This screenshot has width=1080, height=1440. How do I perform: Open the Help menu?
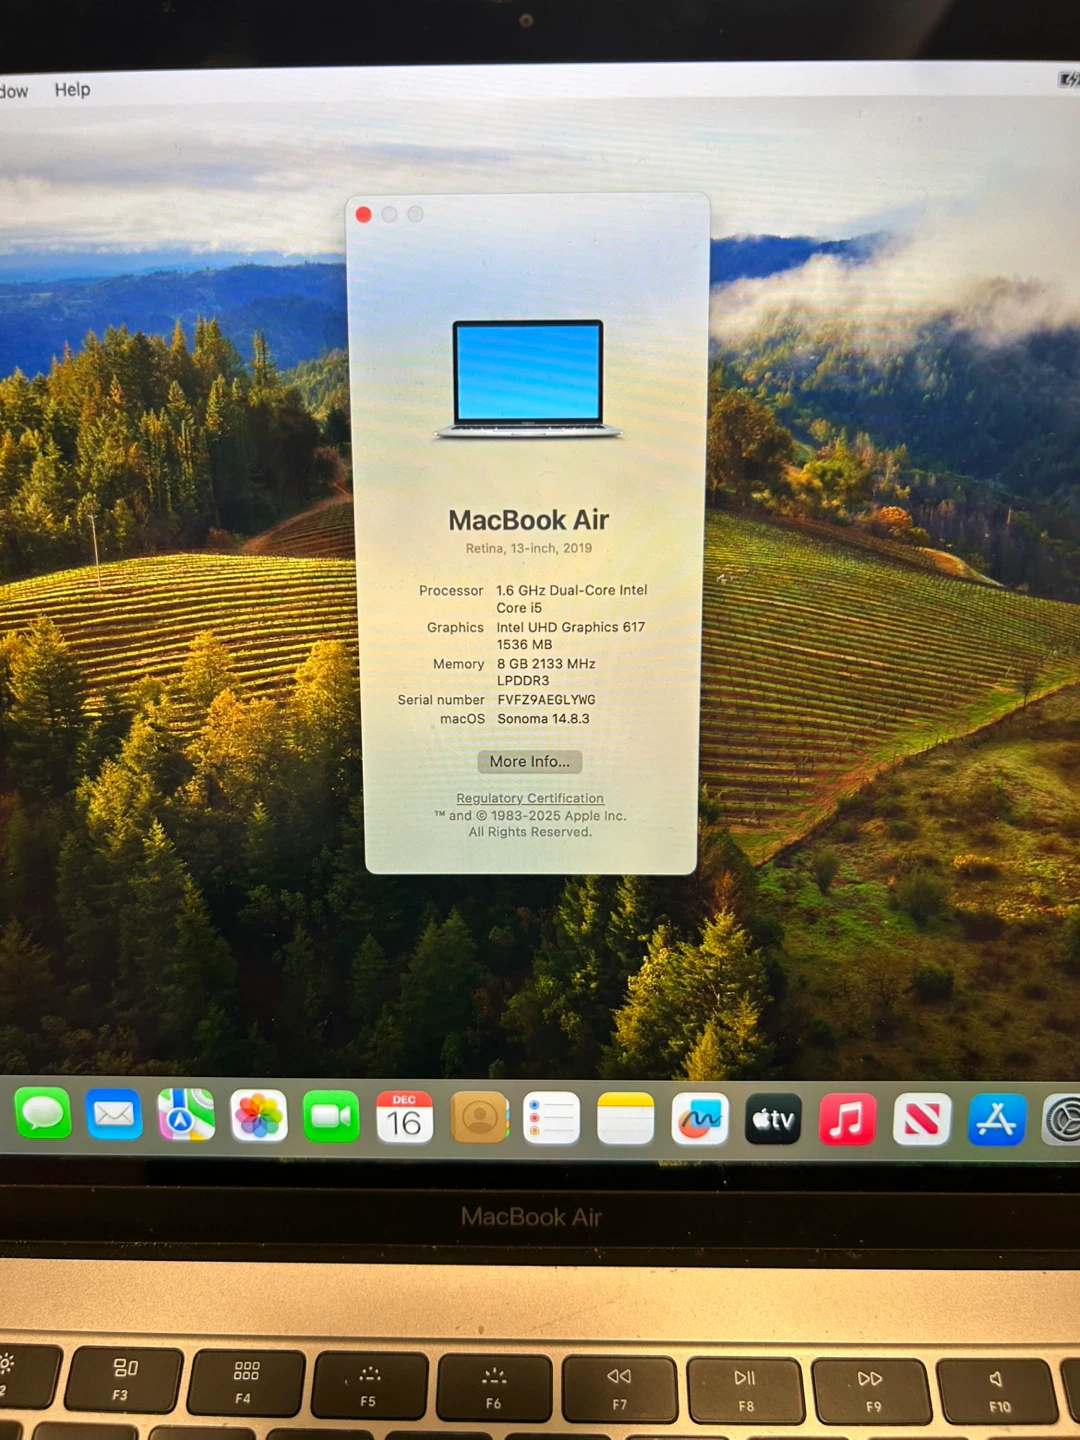click(x=72, y=90)
